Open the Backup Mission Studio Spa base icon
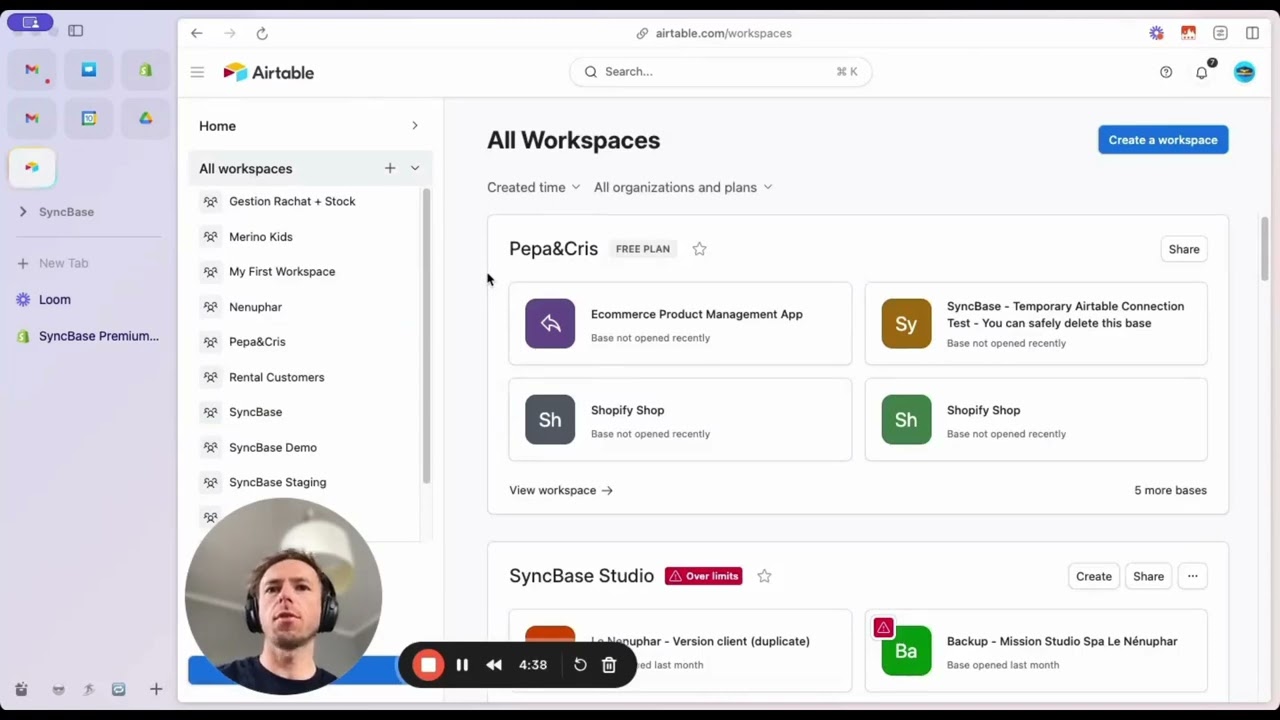 click(906, 650)
